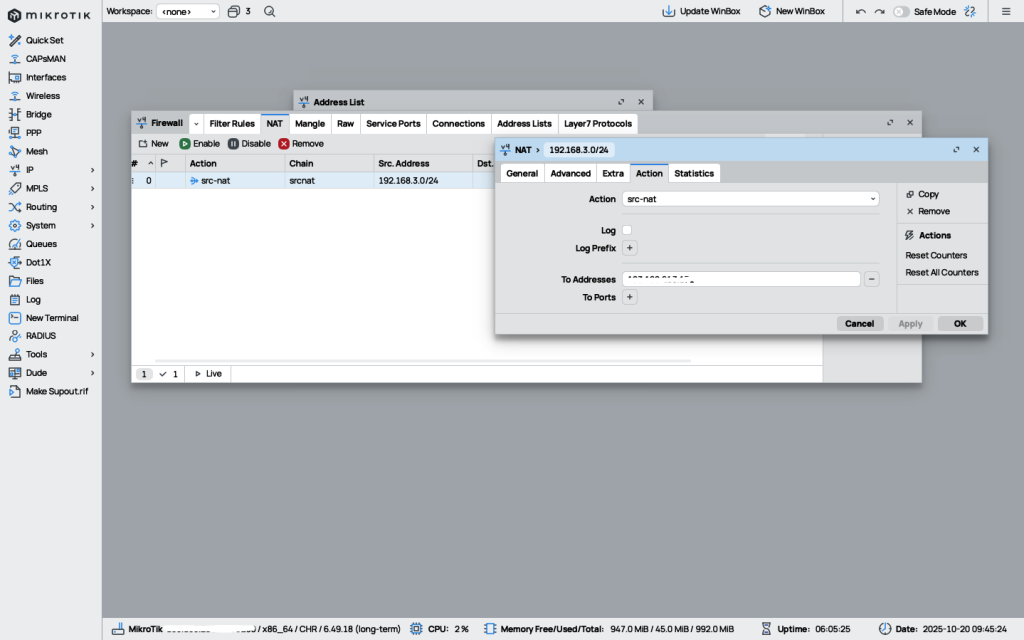
Task: Click the Wireless icon in sidebar
Action: coord(15,96)
